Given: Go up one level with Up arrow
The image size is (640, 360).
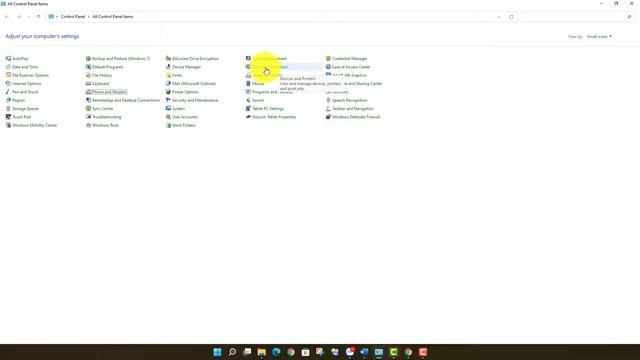Looking at the screenshot, I should (x=38, y=17).
